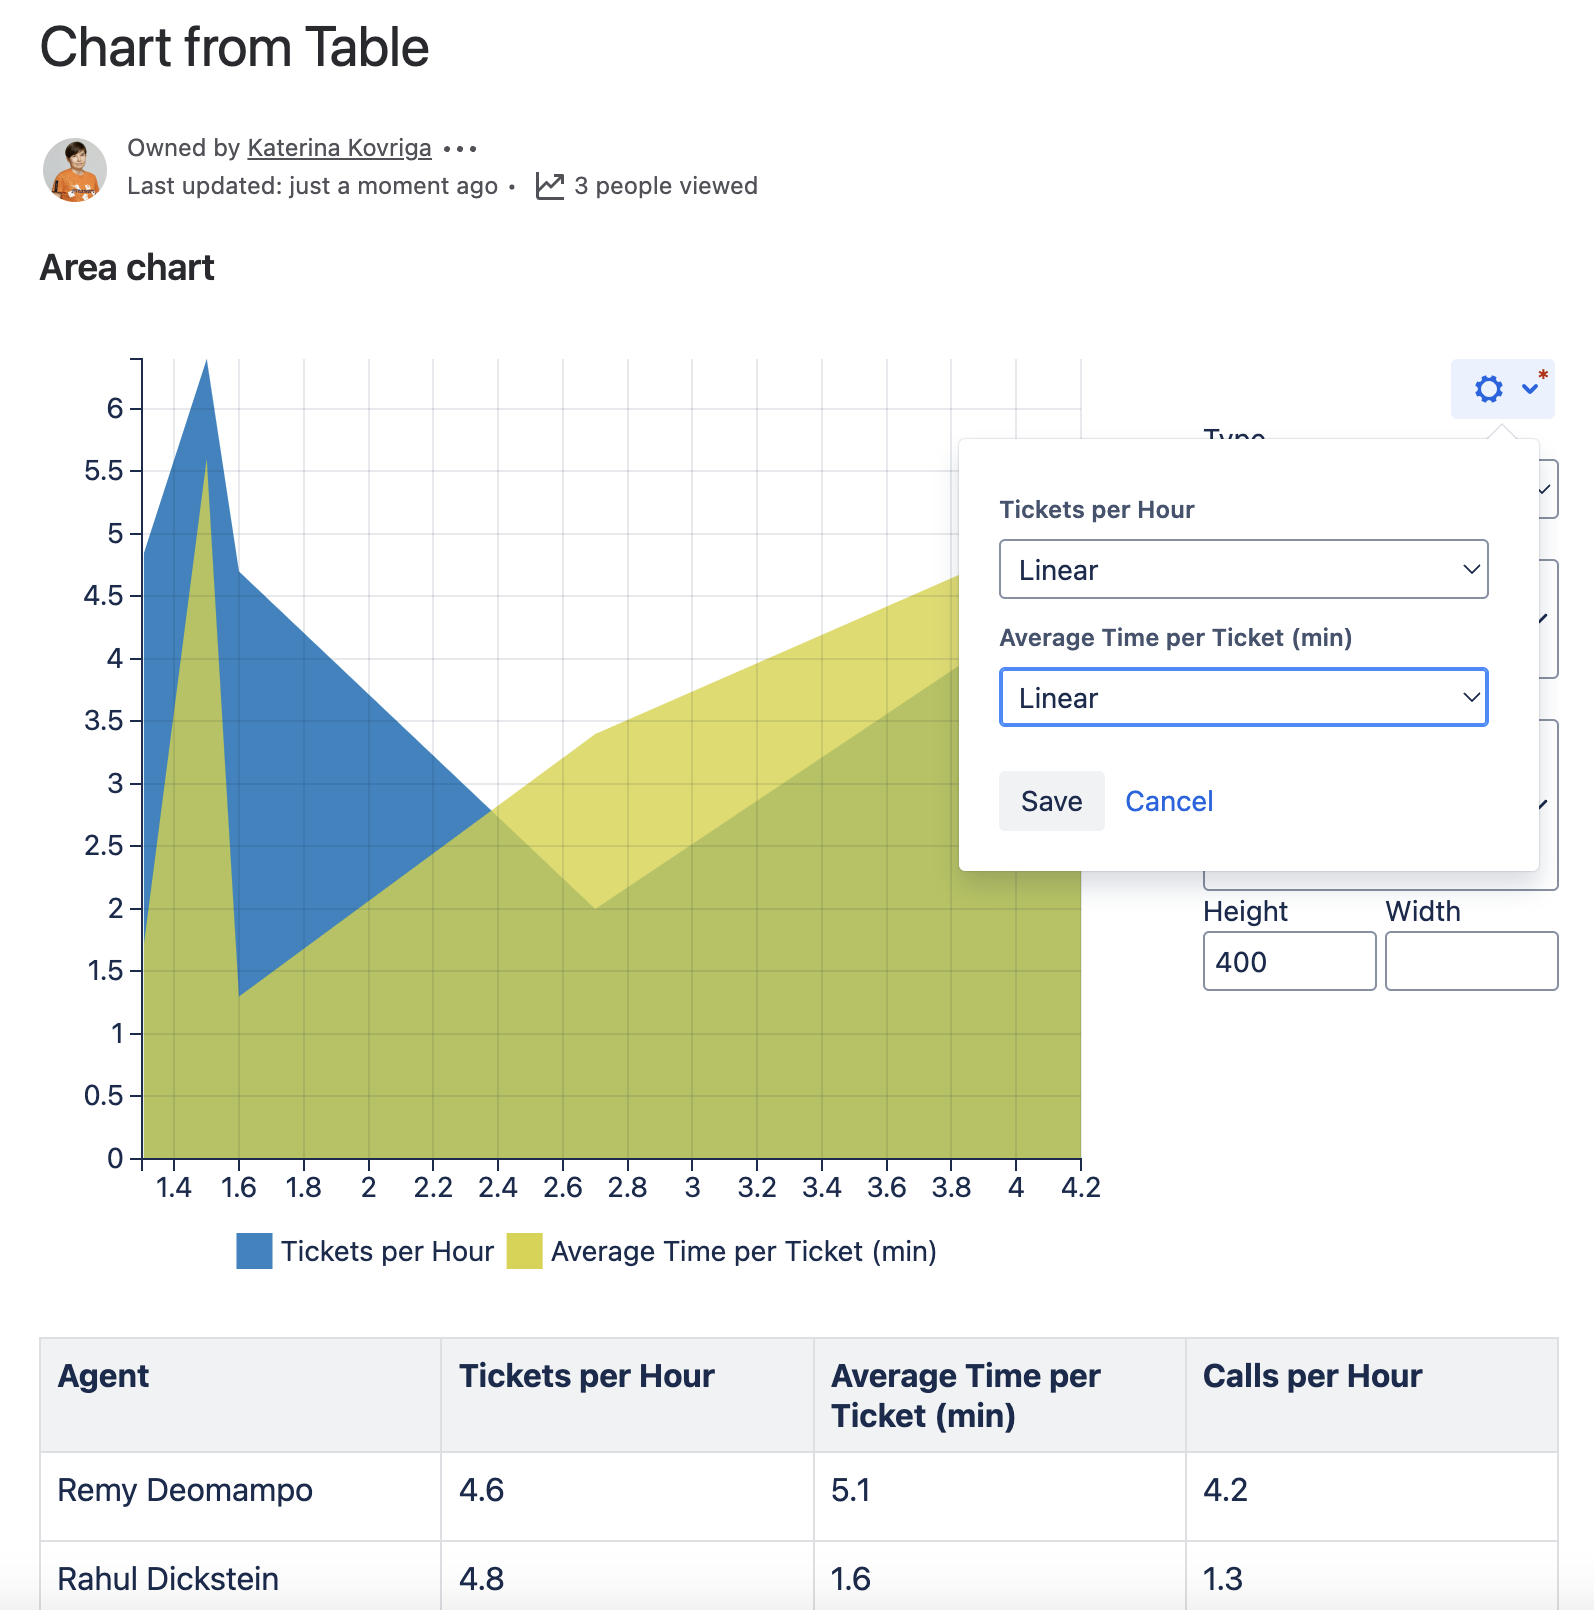Screen dimensions: 1594x1610
Task: Click the 3 people viewed text
Action: click(666, 186)
